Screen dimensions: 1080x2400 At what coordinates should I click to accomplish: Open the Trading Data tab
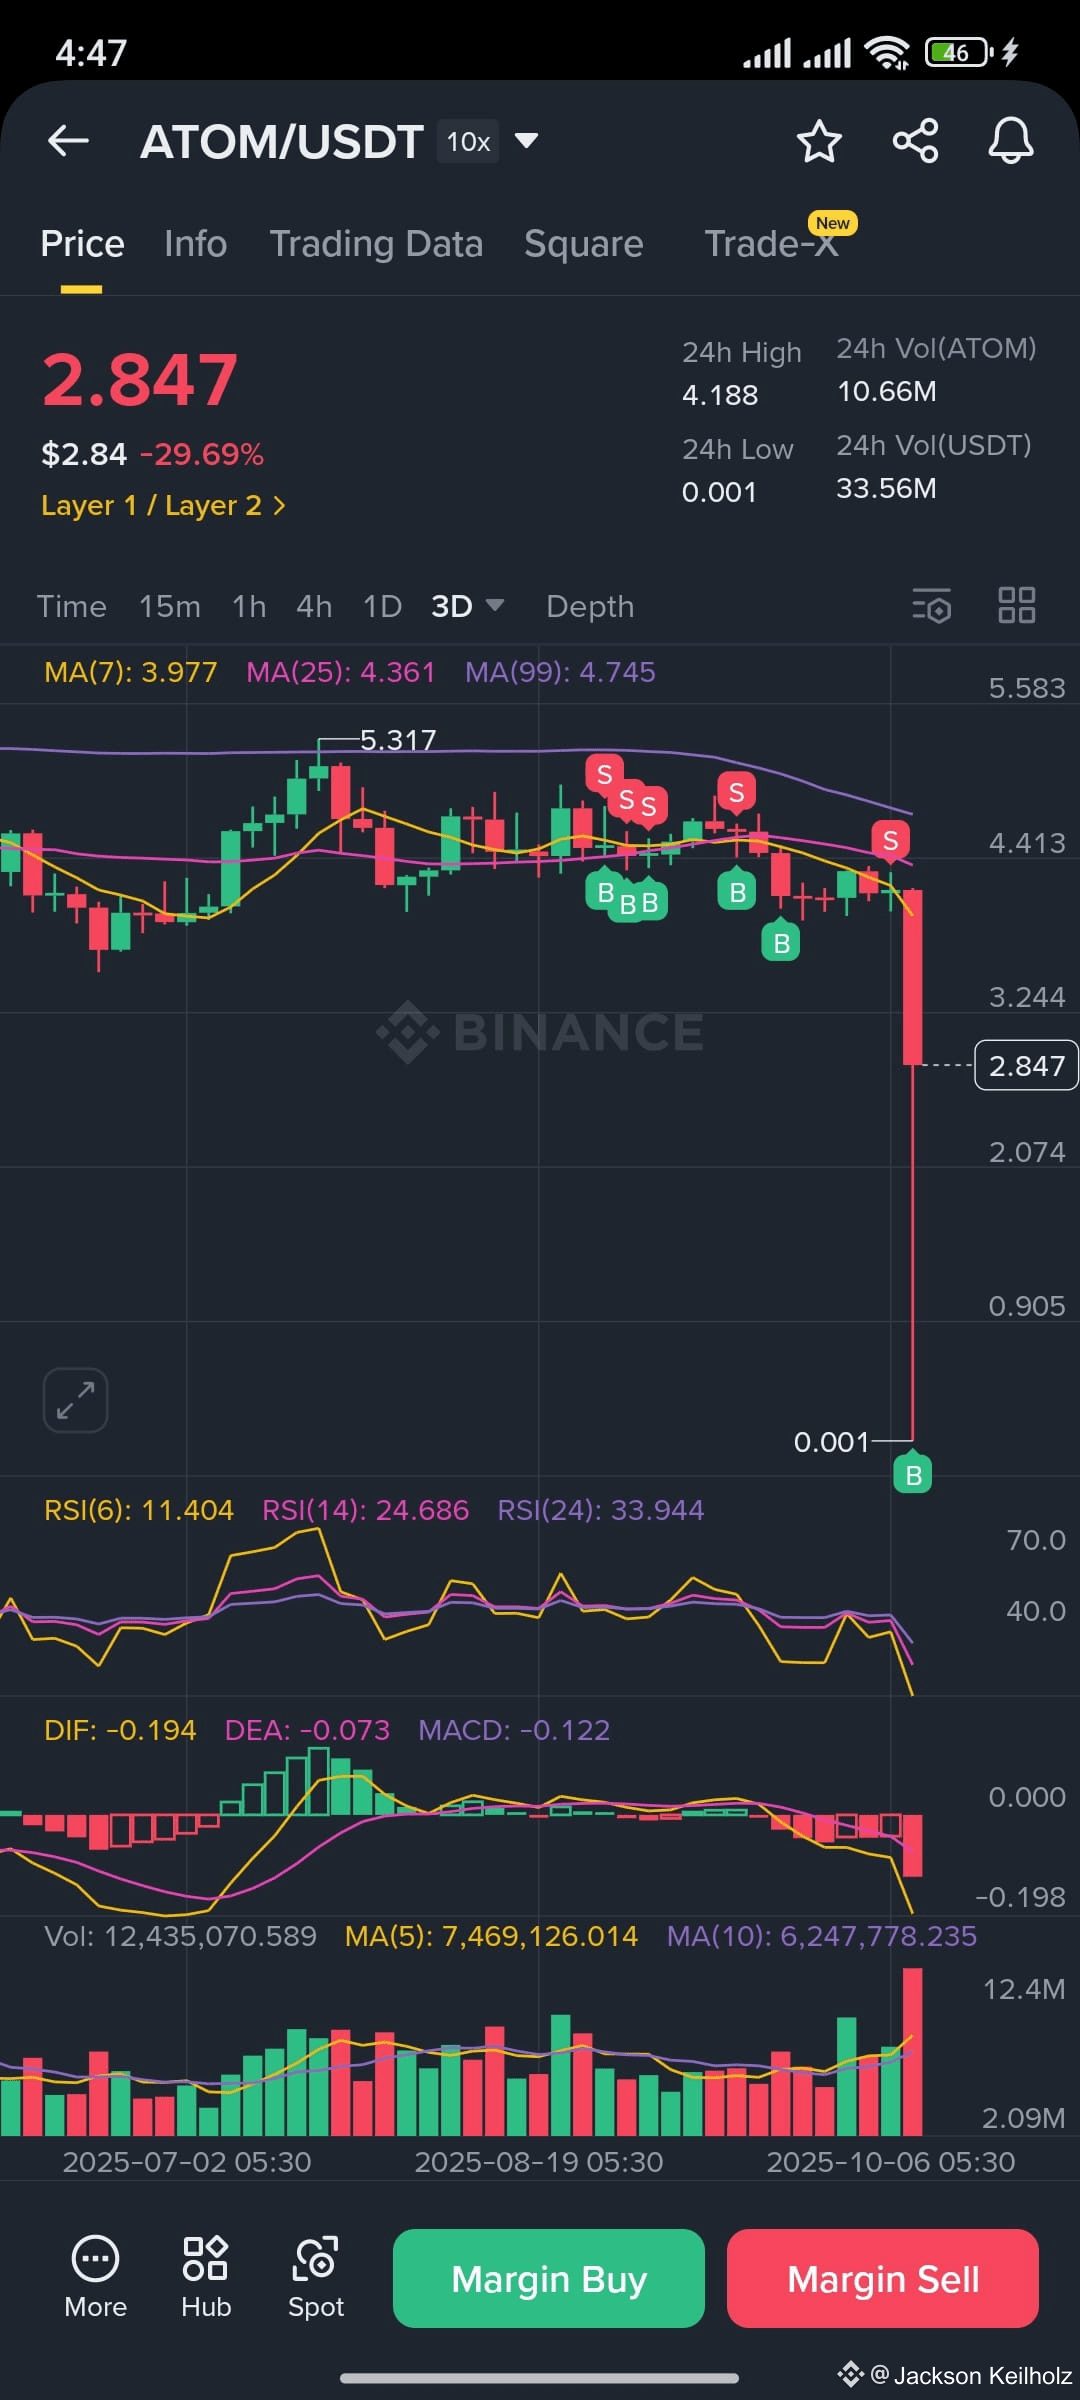376,244
